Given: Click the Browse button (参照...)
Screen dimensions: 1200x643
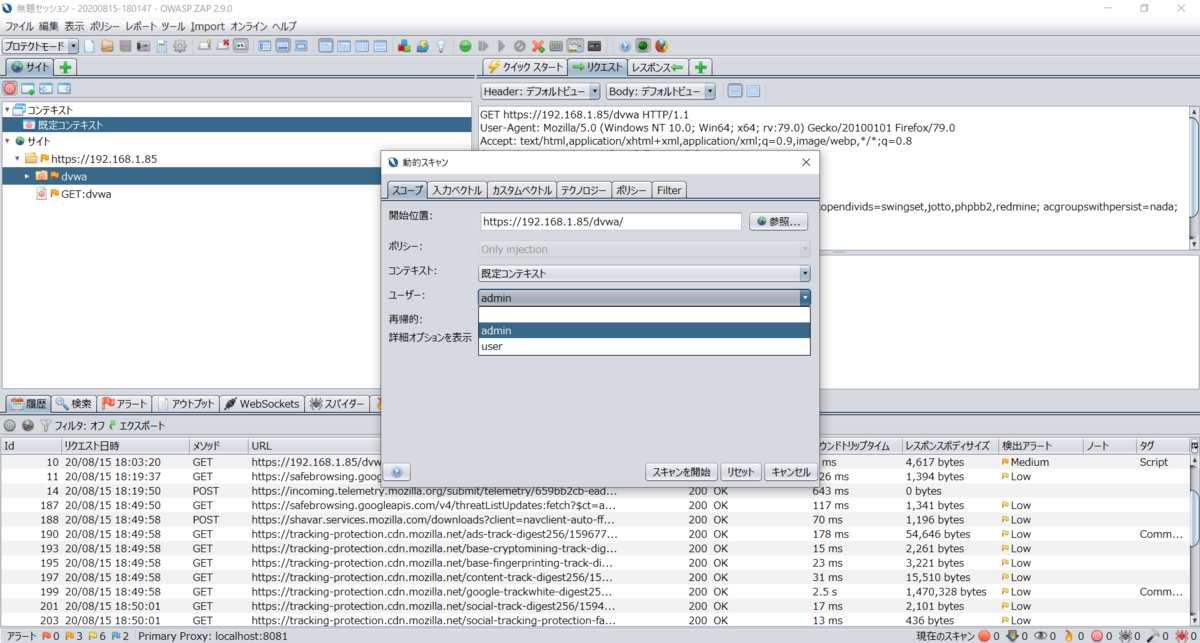Looking at the screenshot, I should [778, 222].
